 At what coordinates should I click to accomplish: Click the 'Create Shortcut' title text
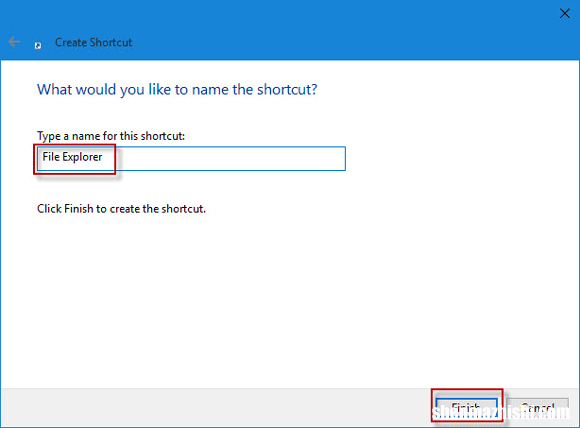94,43
